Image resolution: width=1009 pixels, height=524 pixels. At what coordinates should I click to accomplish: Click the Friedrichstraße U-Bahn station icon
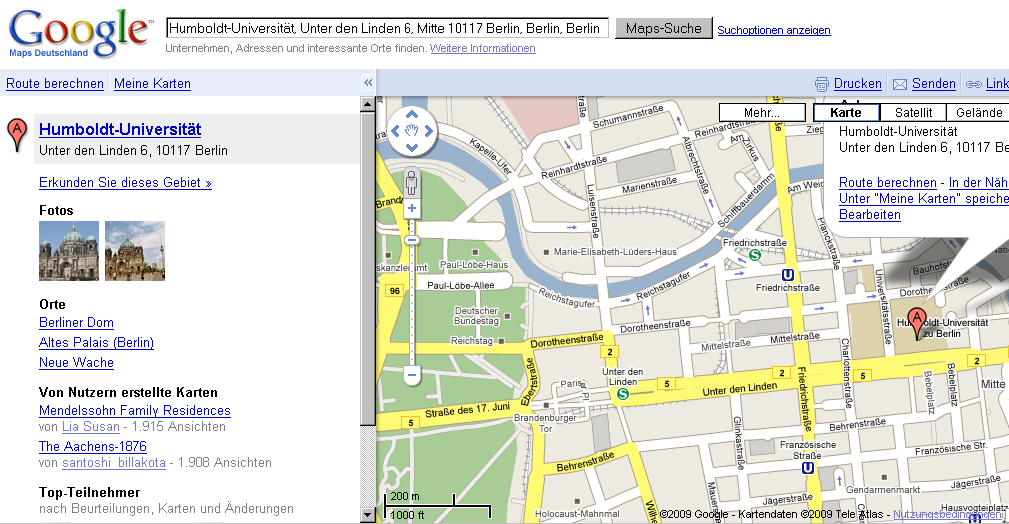pyautogui.click(x=788, y=275)
